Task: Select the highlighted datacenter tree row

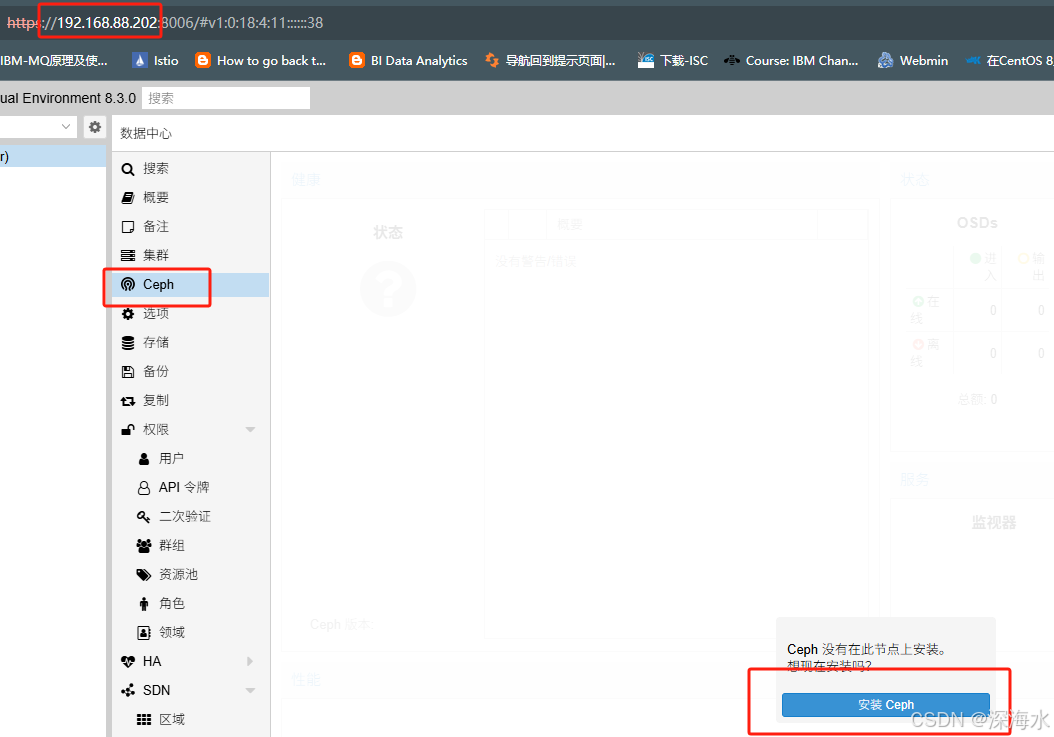Action: click(x=53, y=157)
